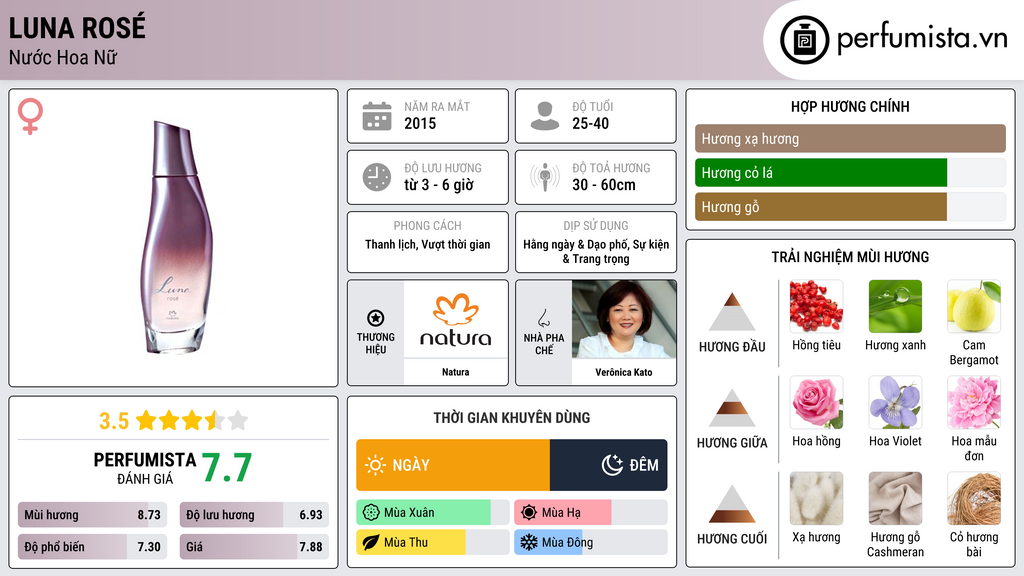Click the Hoa hồng rose note thumbnail

[816, 402]
